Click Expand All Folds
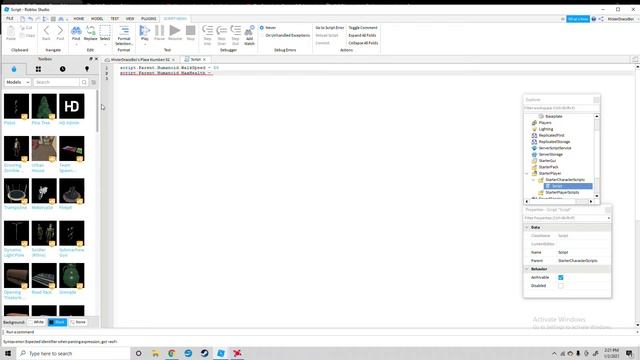Image resolution: width=640 pixels, height=360 pixels. [x=362, y=36]
